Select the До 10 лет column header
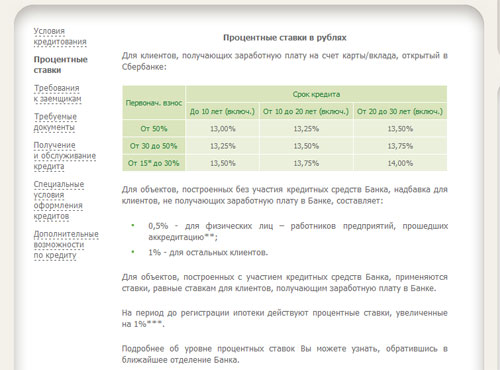Screen dimensions: 500x370 click(222, 111)
